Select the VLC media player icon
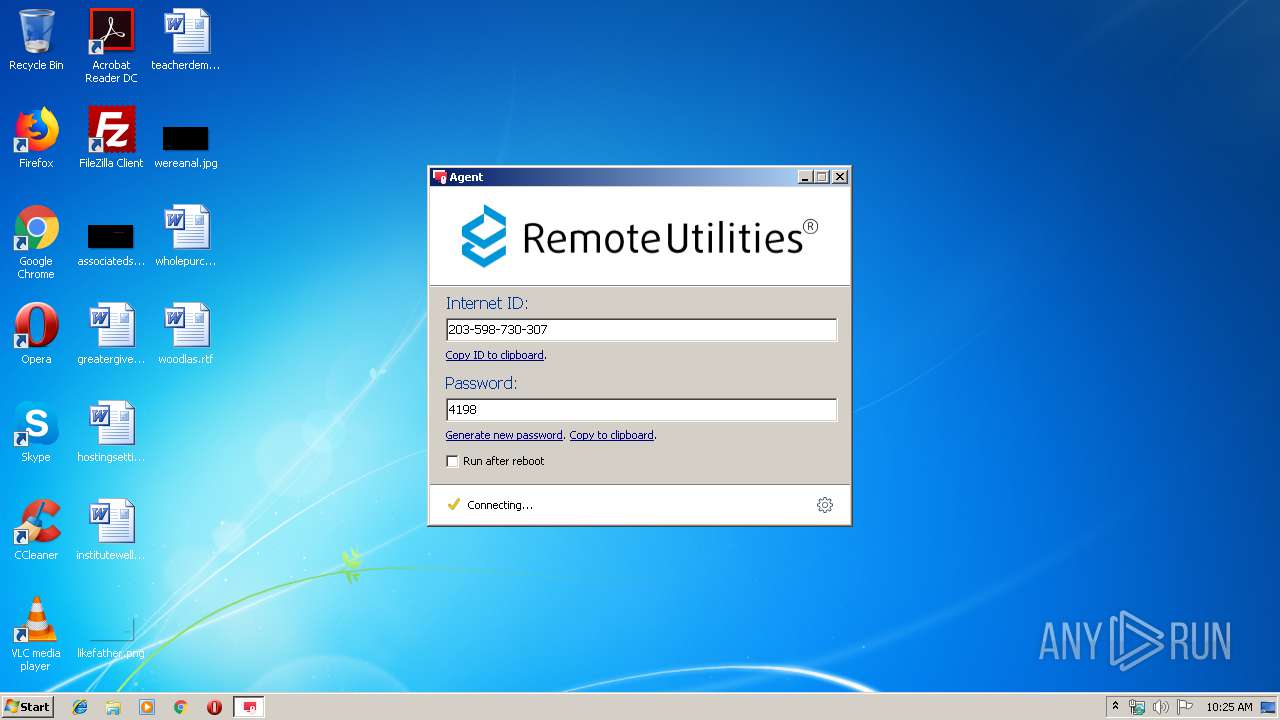Viewport: 1280px width, 720px height. pos(36,634)
